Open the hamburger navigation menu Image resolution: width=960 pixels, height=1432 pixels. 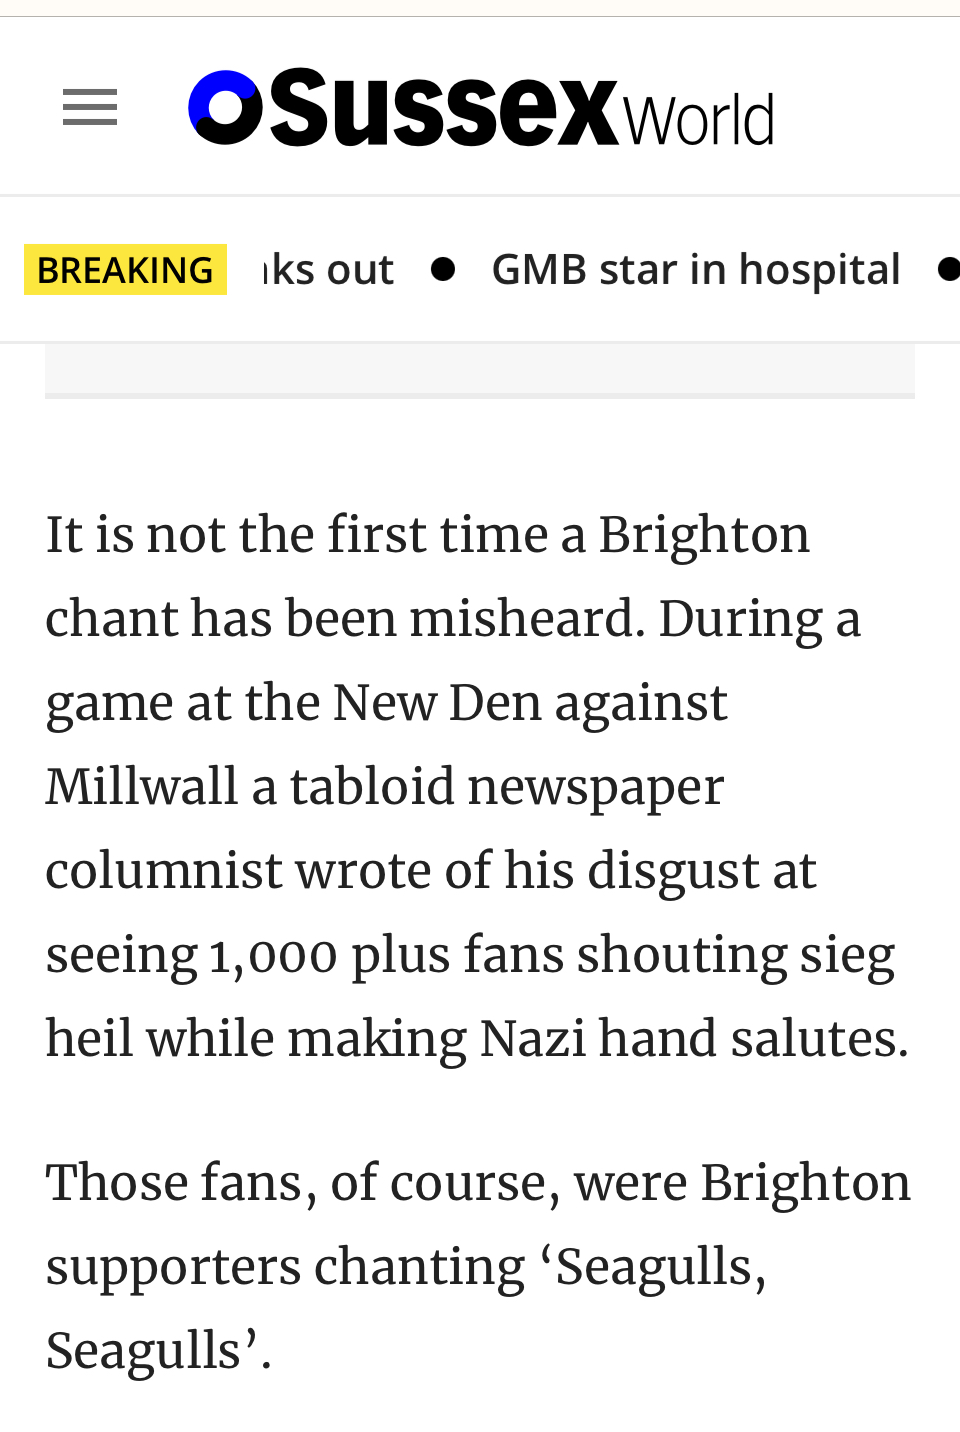[x=90, y=107]
